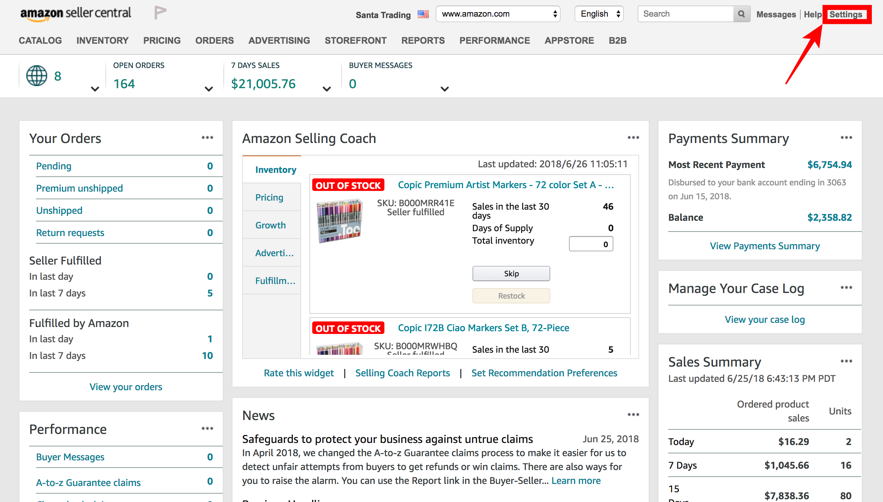
Task: Open the Appstore menu
Action: [x=569, y=41]
